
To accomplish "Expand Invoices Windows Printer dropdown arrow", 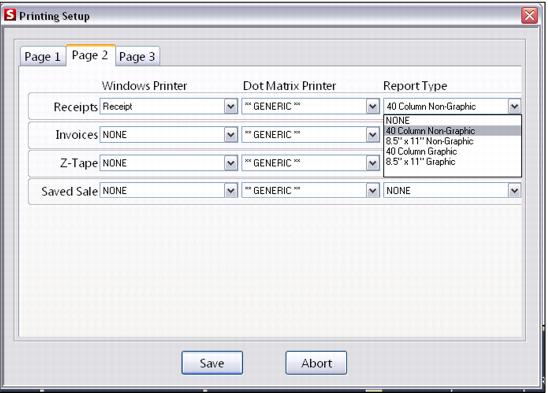I will click(x=231, y=135).
